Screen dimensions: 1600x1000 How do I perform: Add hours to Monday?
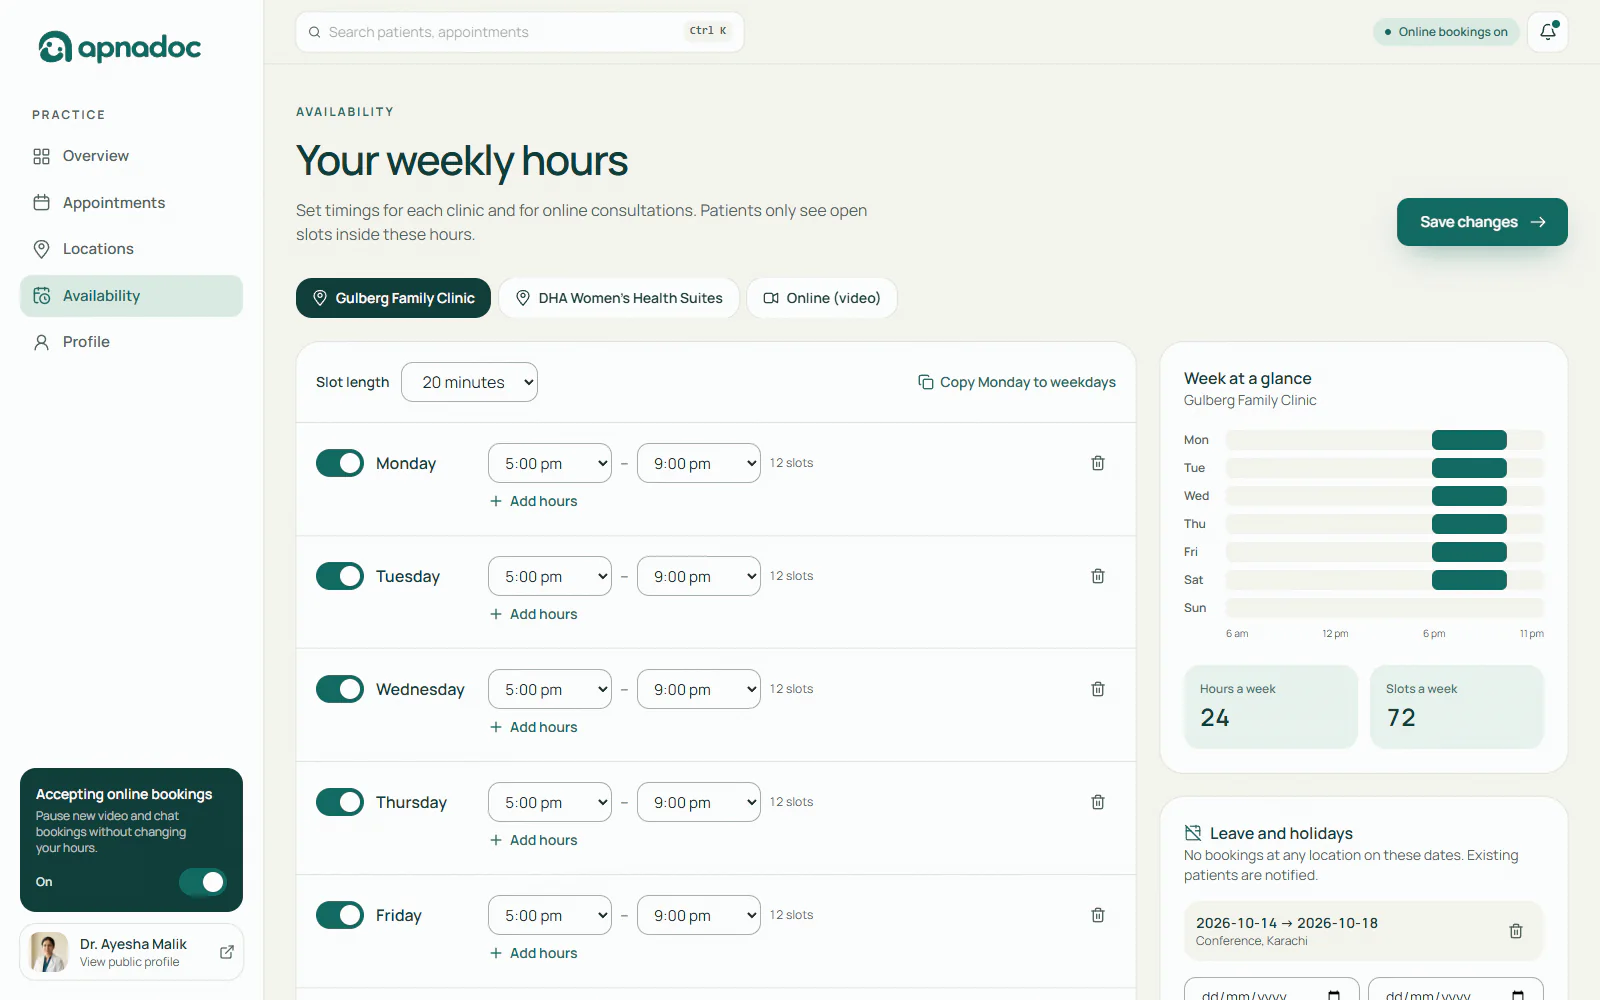point(534,501)
